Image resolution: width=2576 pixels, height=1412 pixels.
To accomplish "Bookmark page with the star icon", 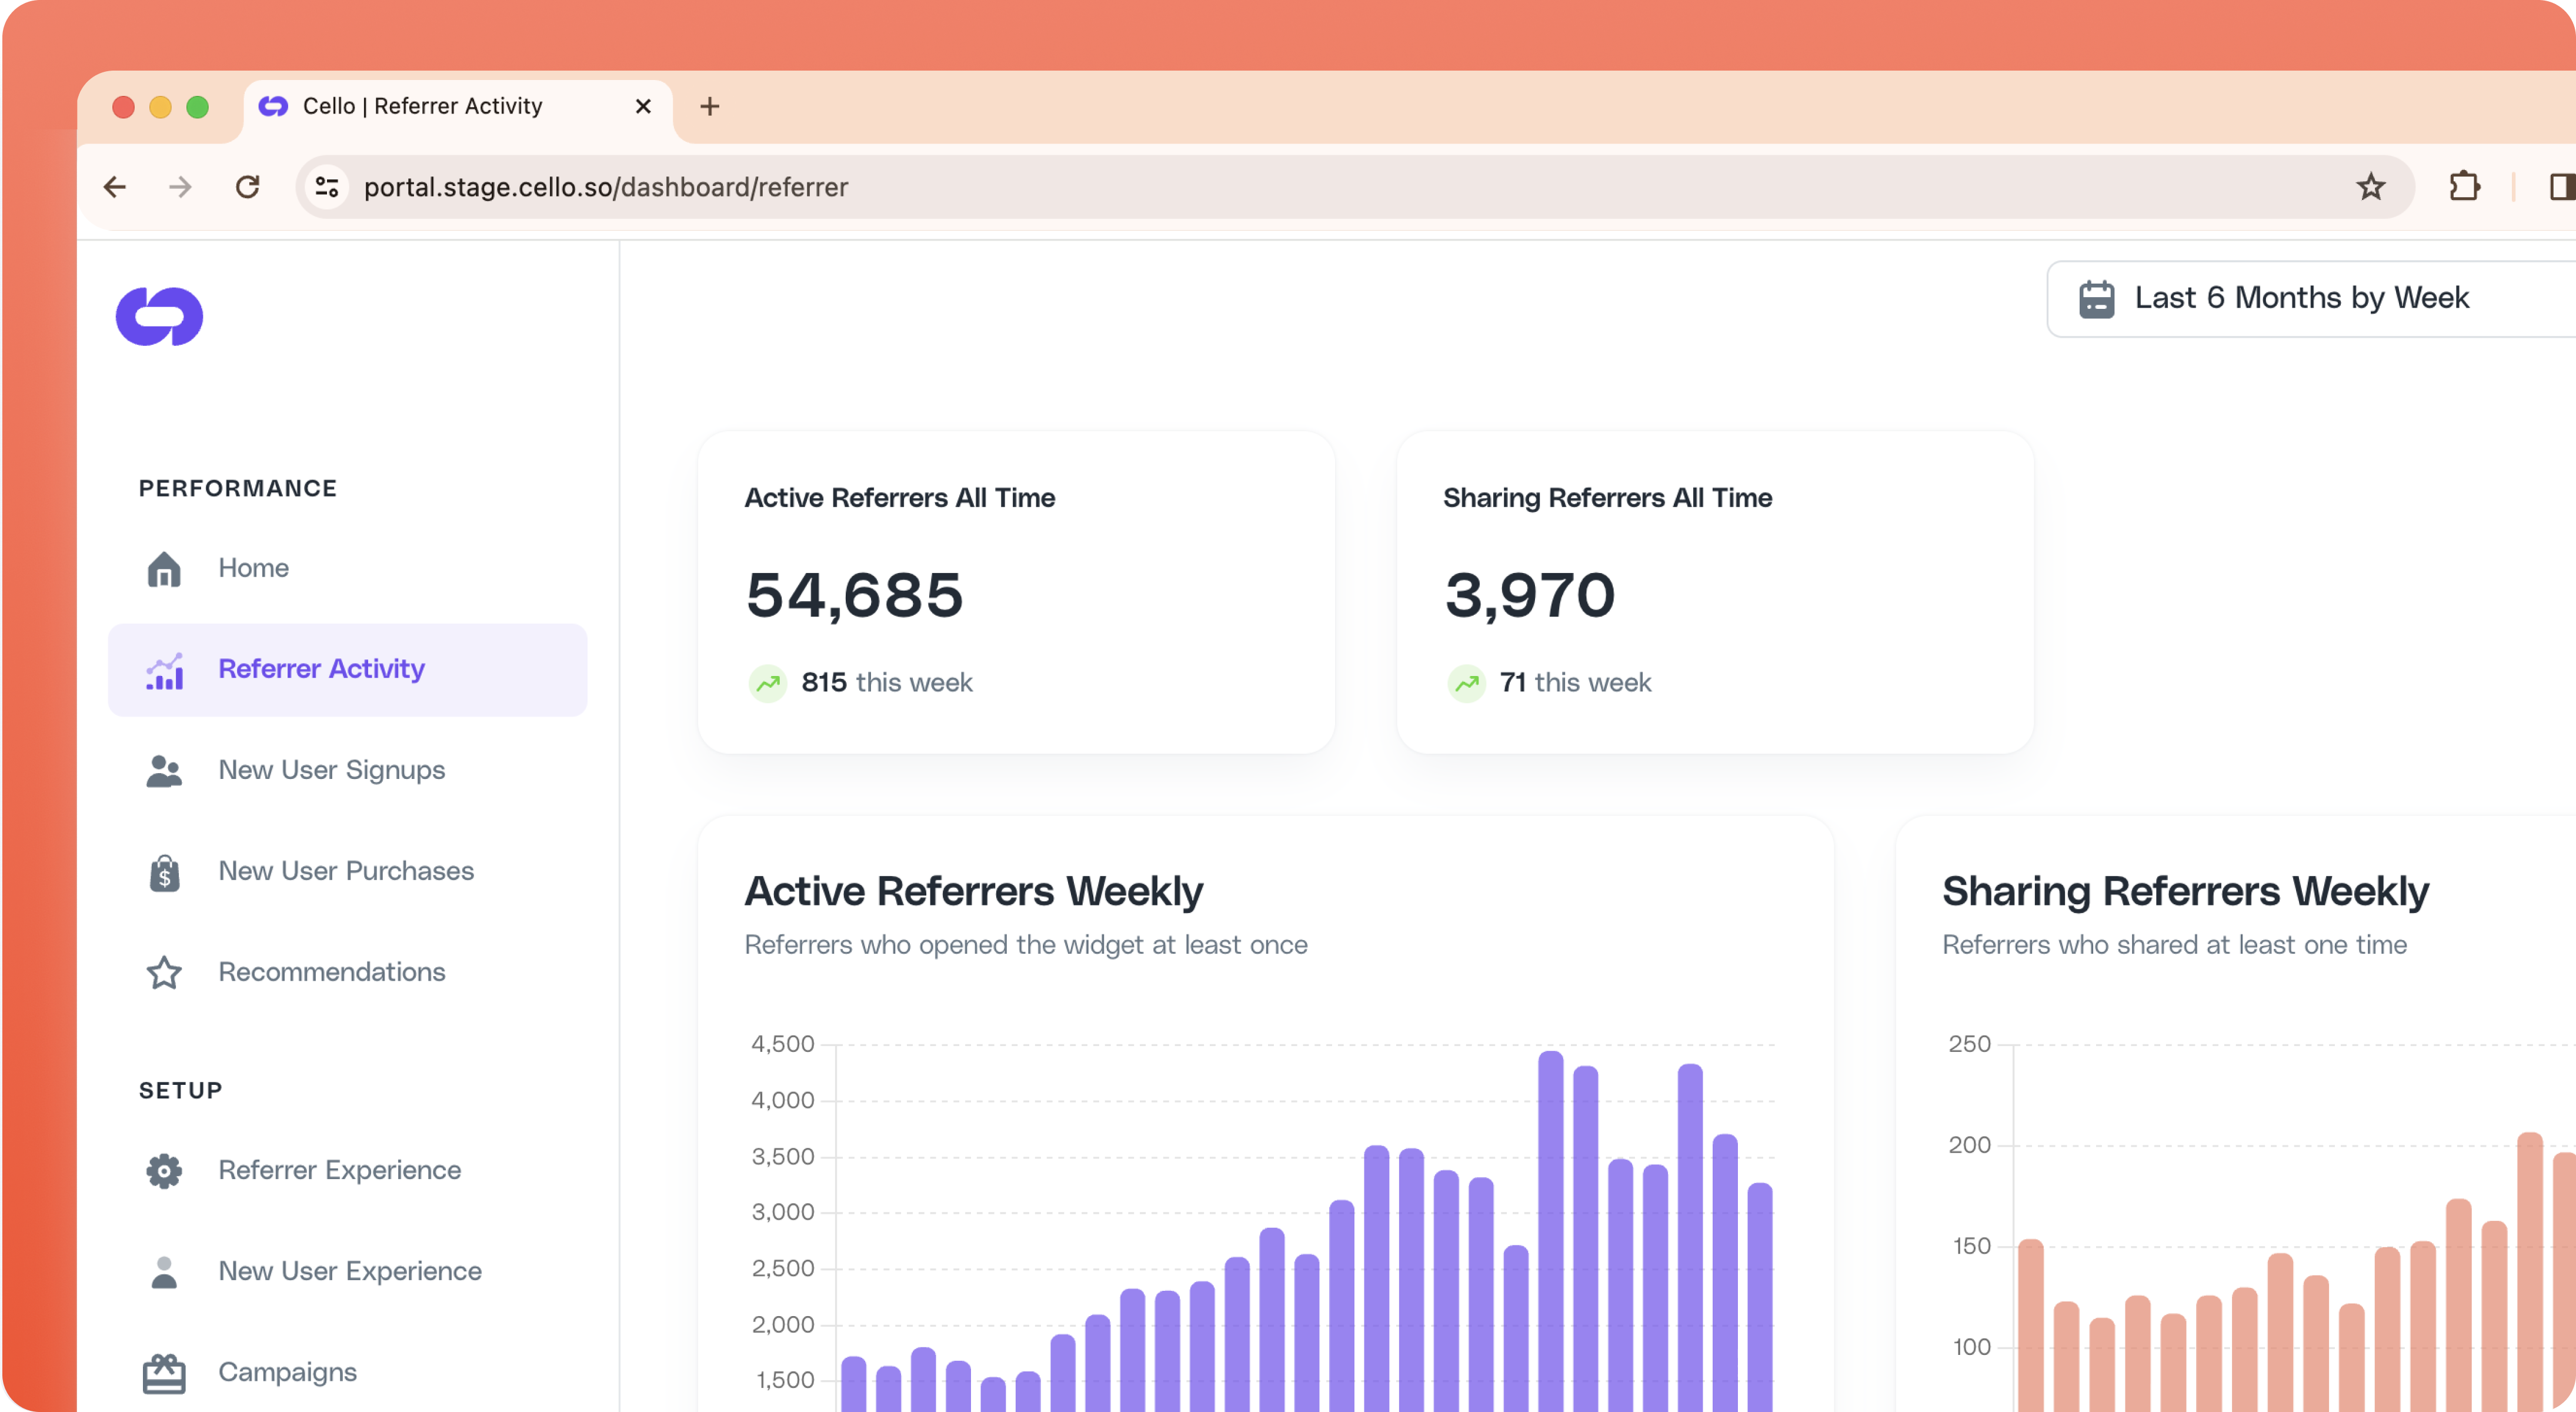I will 2370,187.
